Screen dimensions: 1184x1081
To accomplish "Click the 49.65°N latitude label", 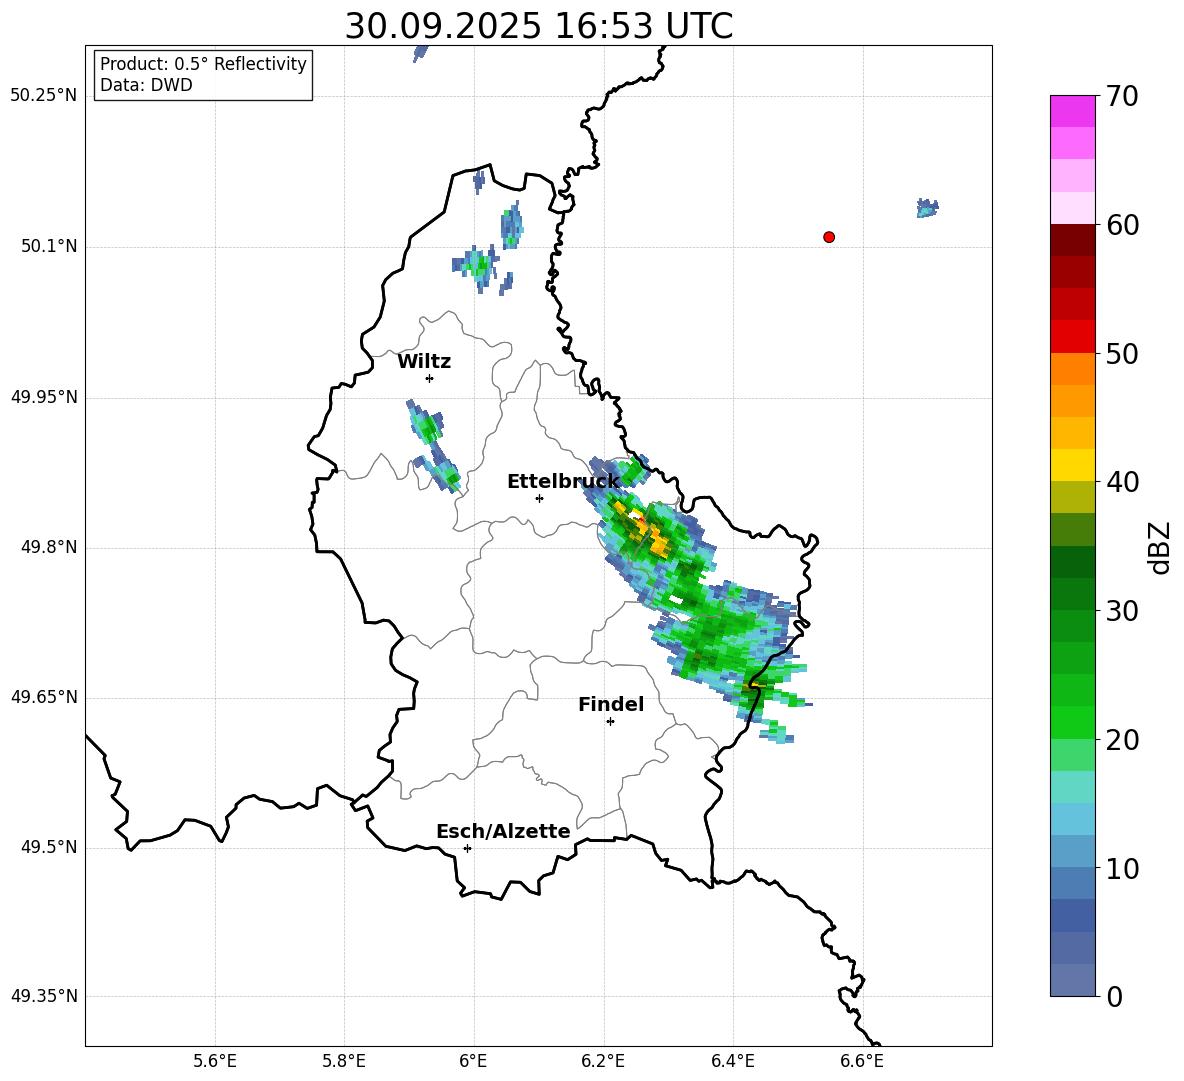I will 44,697.
